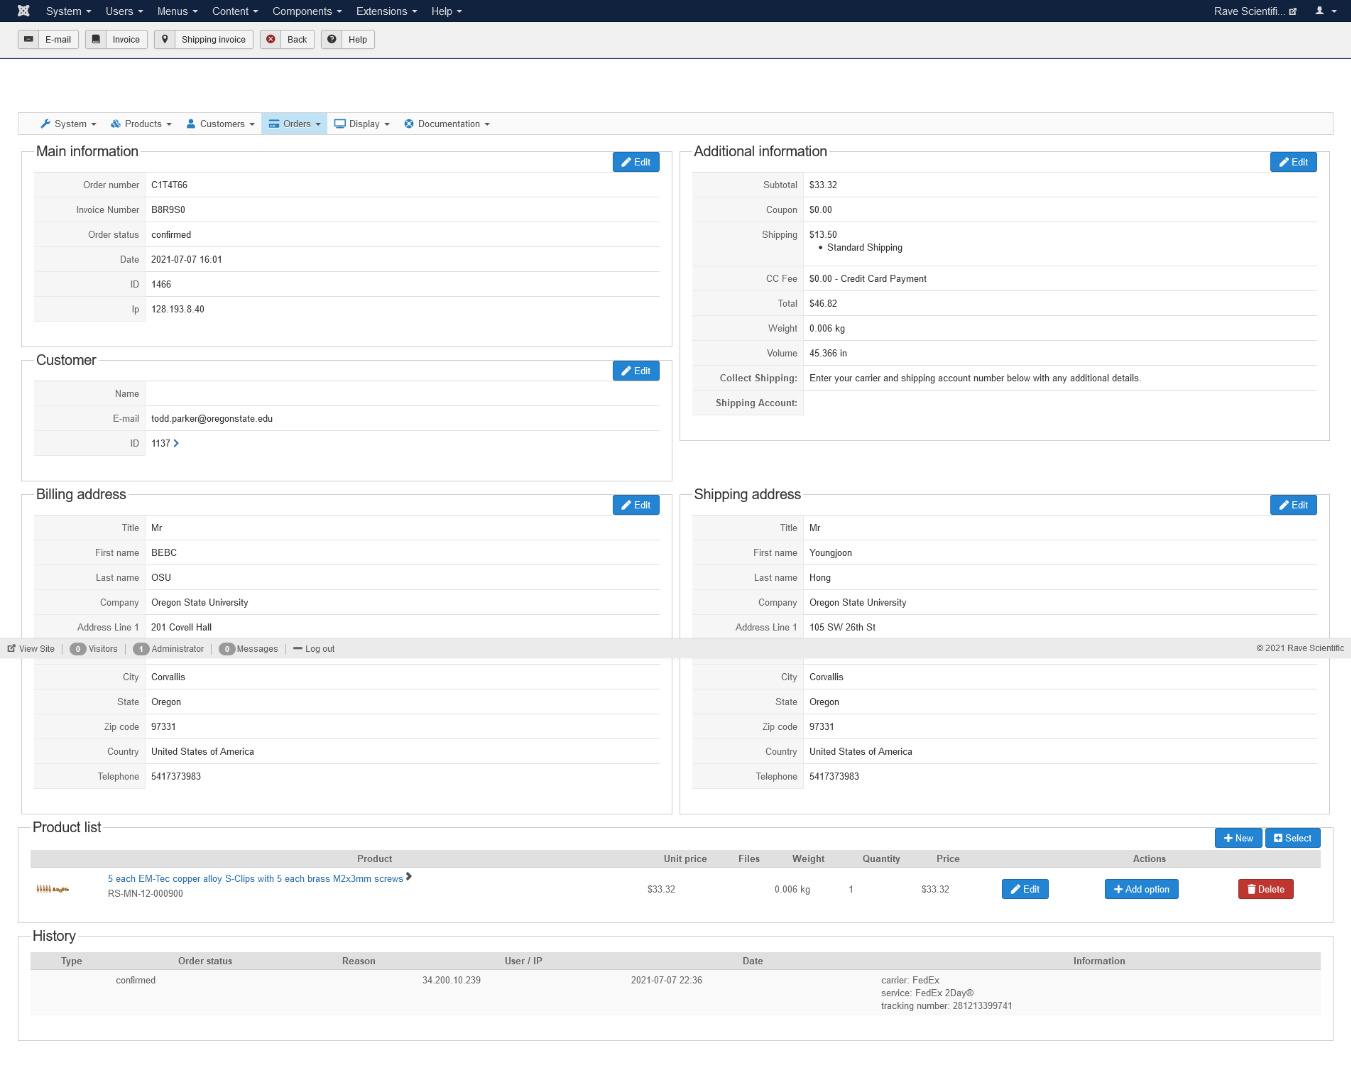Image resolution: width=1351 pixels, height=1080 pixels.
Task: Open the Menus top menu
Action: [177, 11]
